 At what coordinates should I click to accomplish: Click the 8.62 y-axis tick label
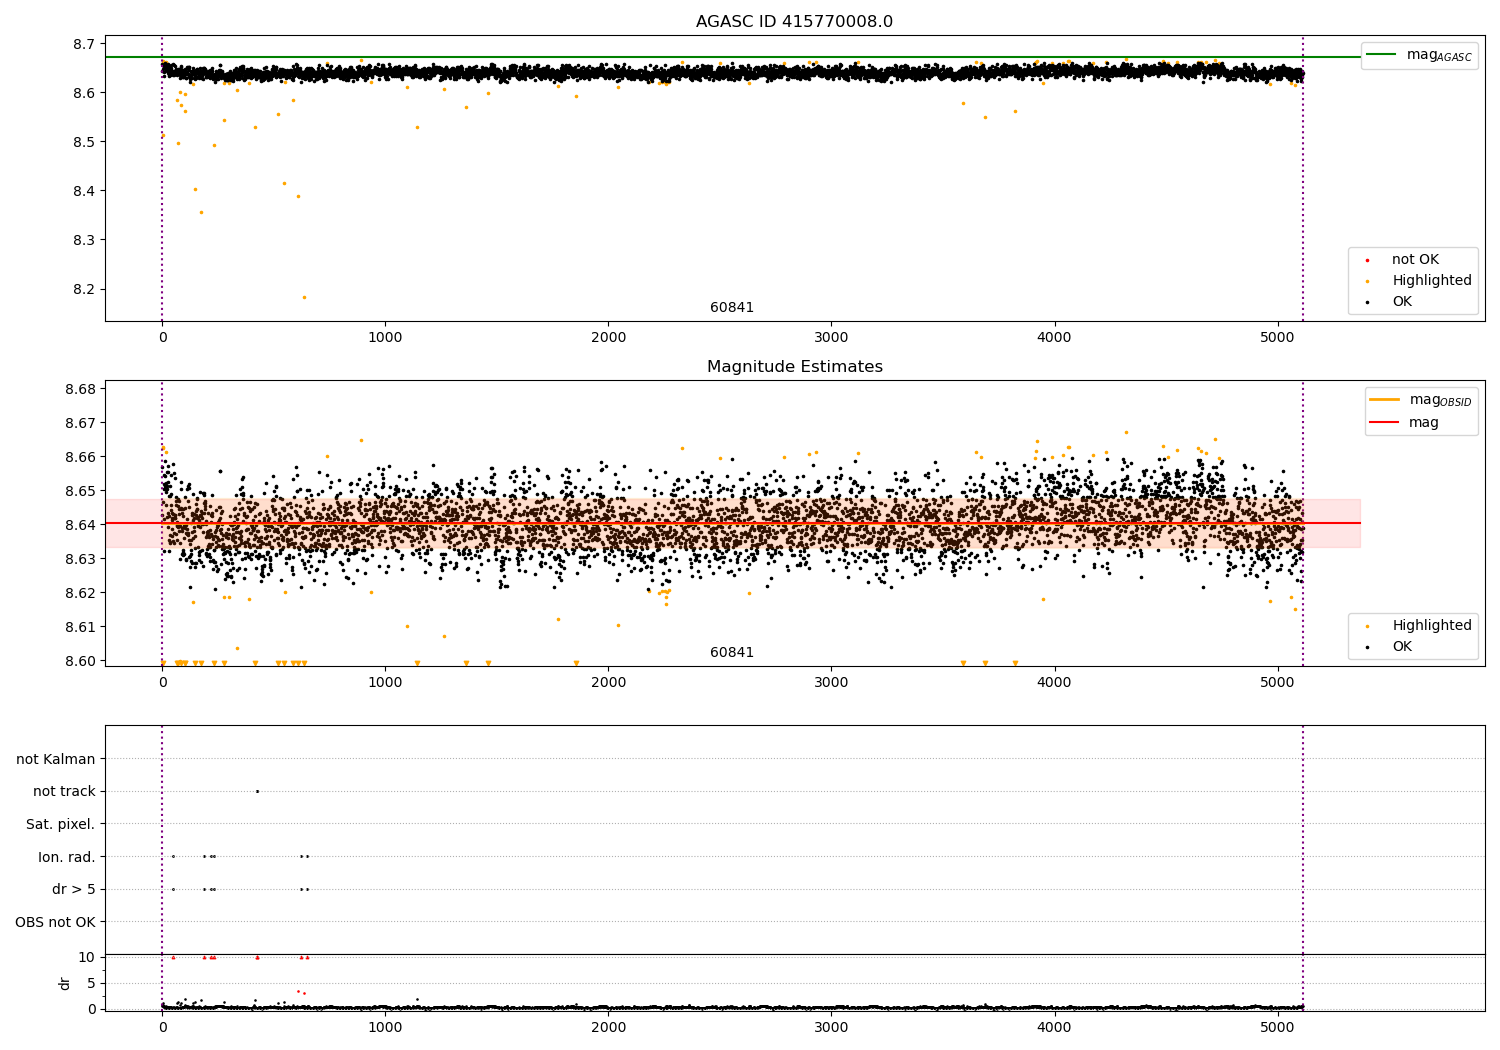click(80, 593)
